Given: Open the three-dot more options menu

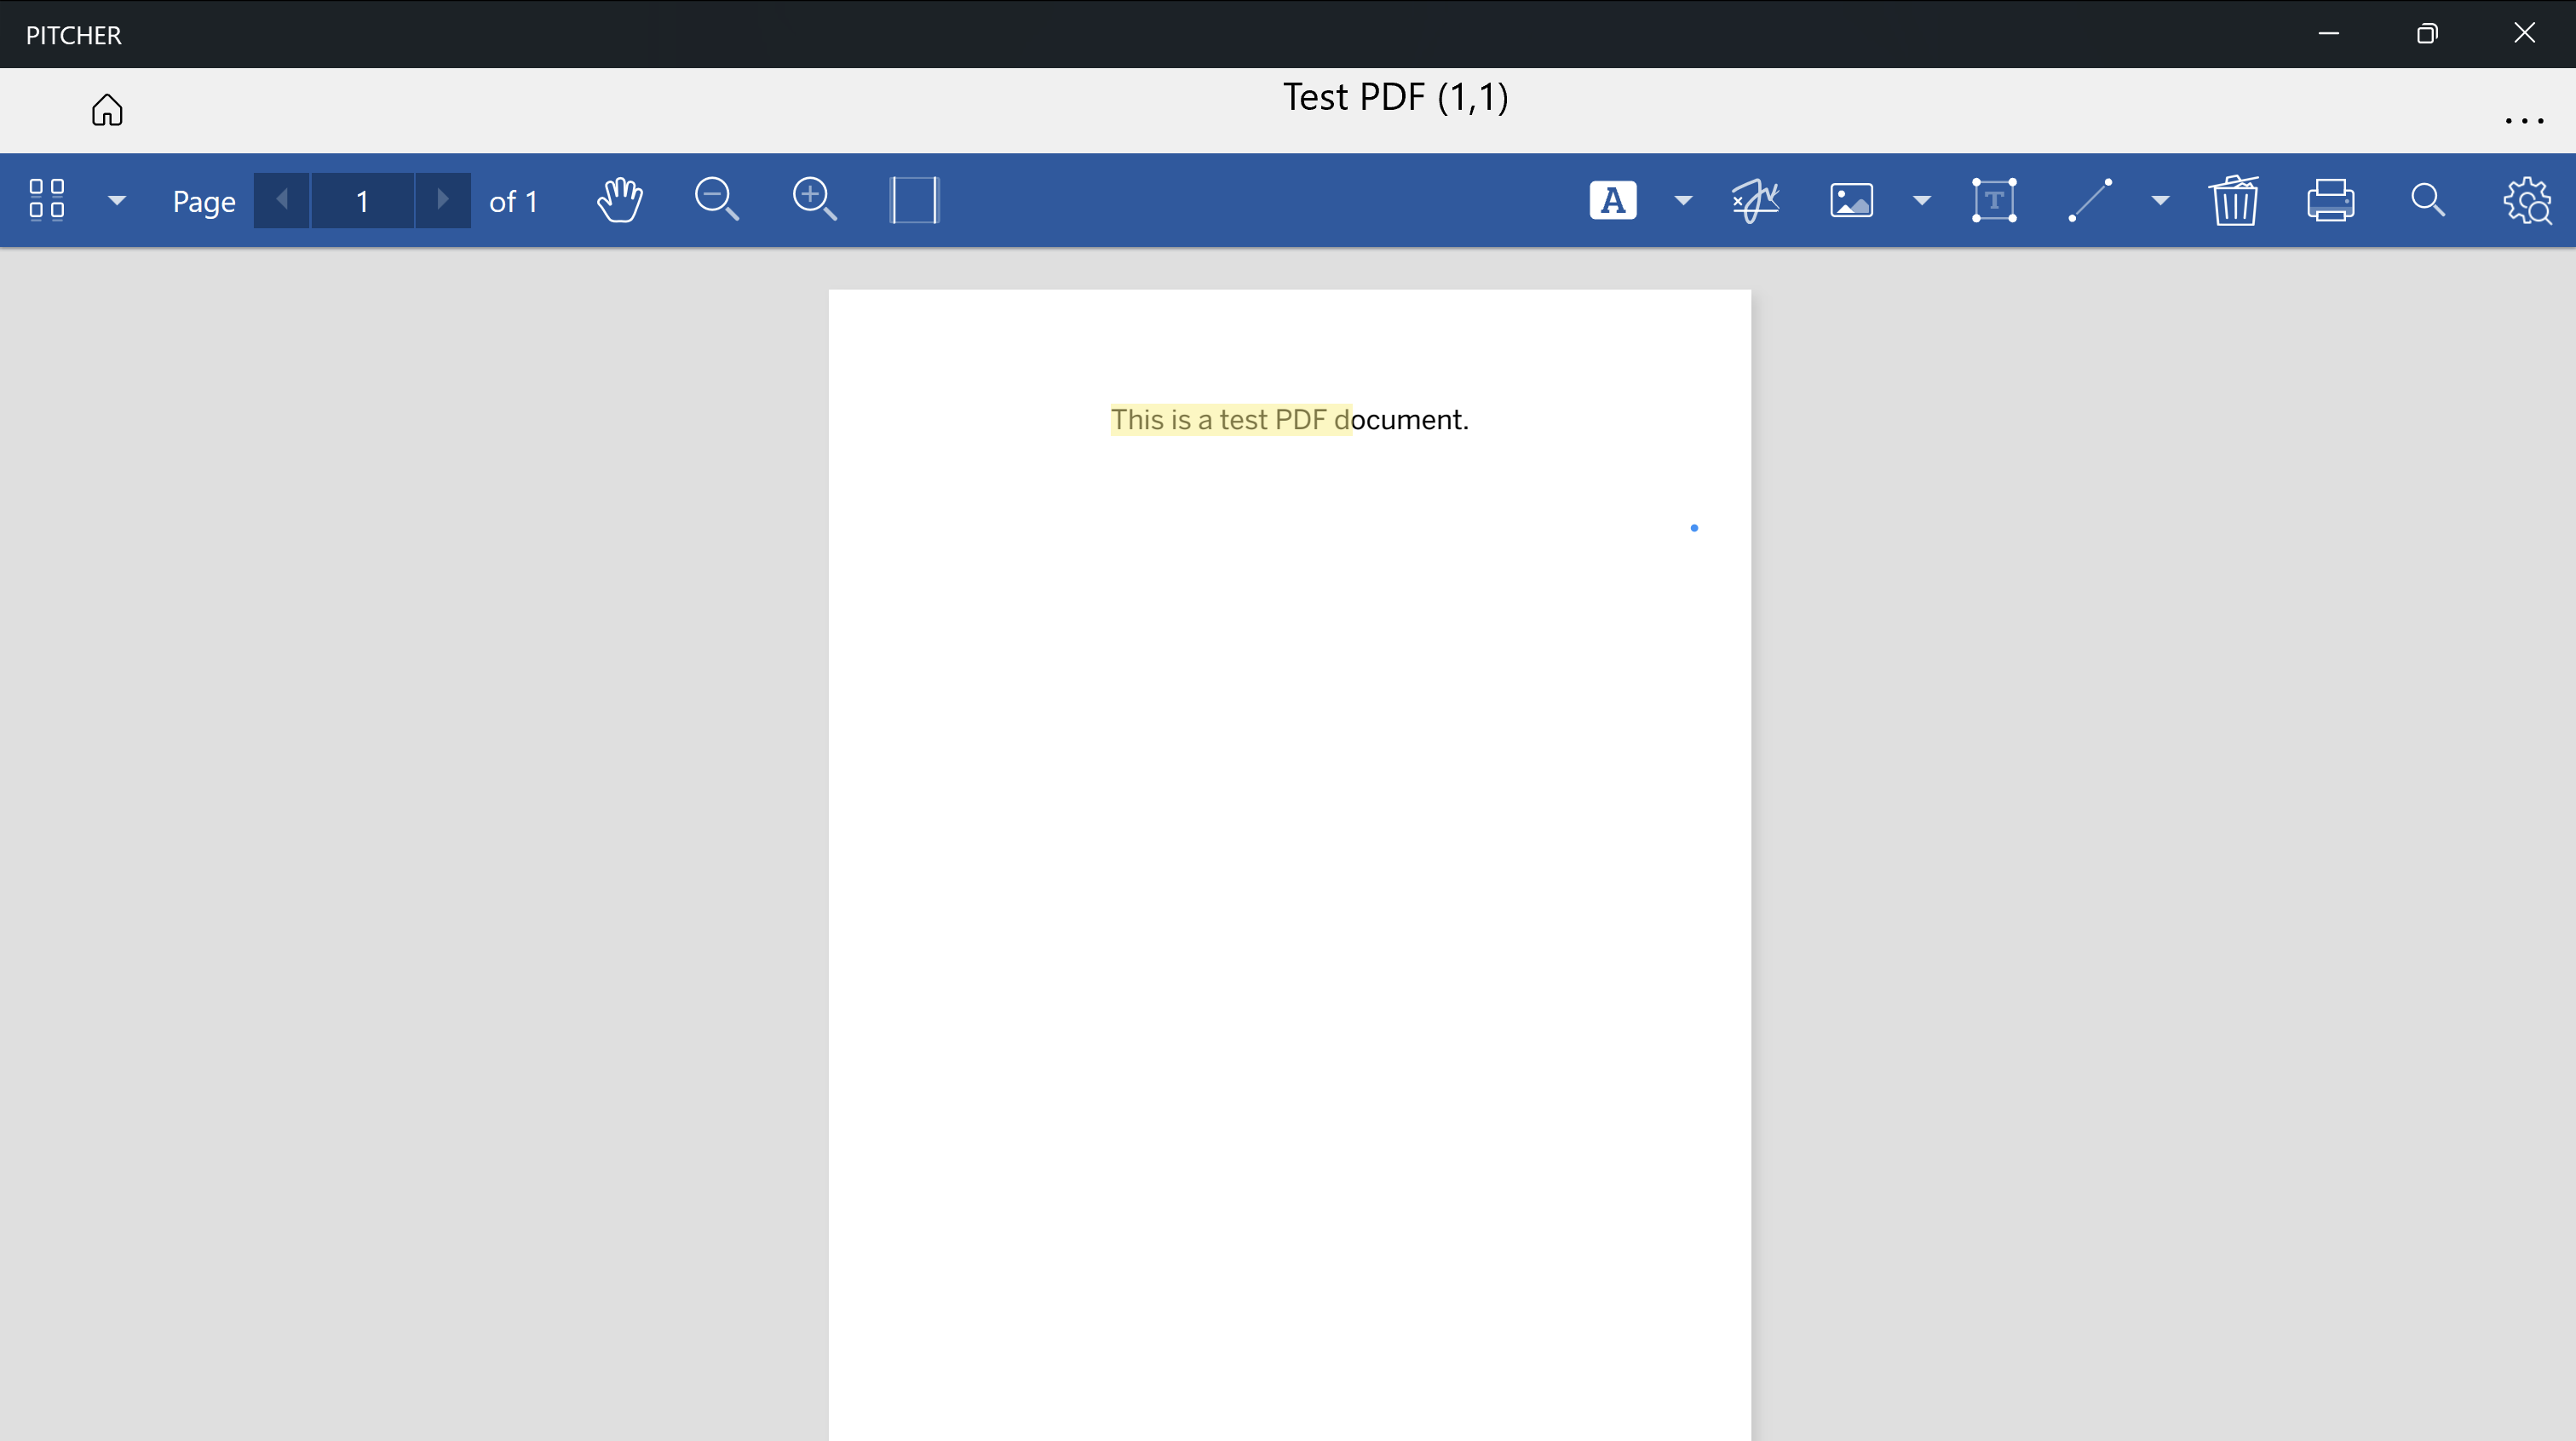Looking at the screenshot, I should coord(2523,121).
